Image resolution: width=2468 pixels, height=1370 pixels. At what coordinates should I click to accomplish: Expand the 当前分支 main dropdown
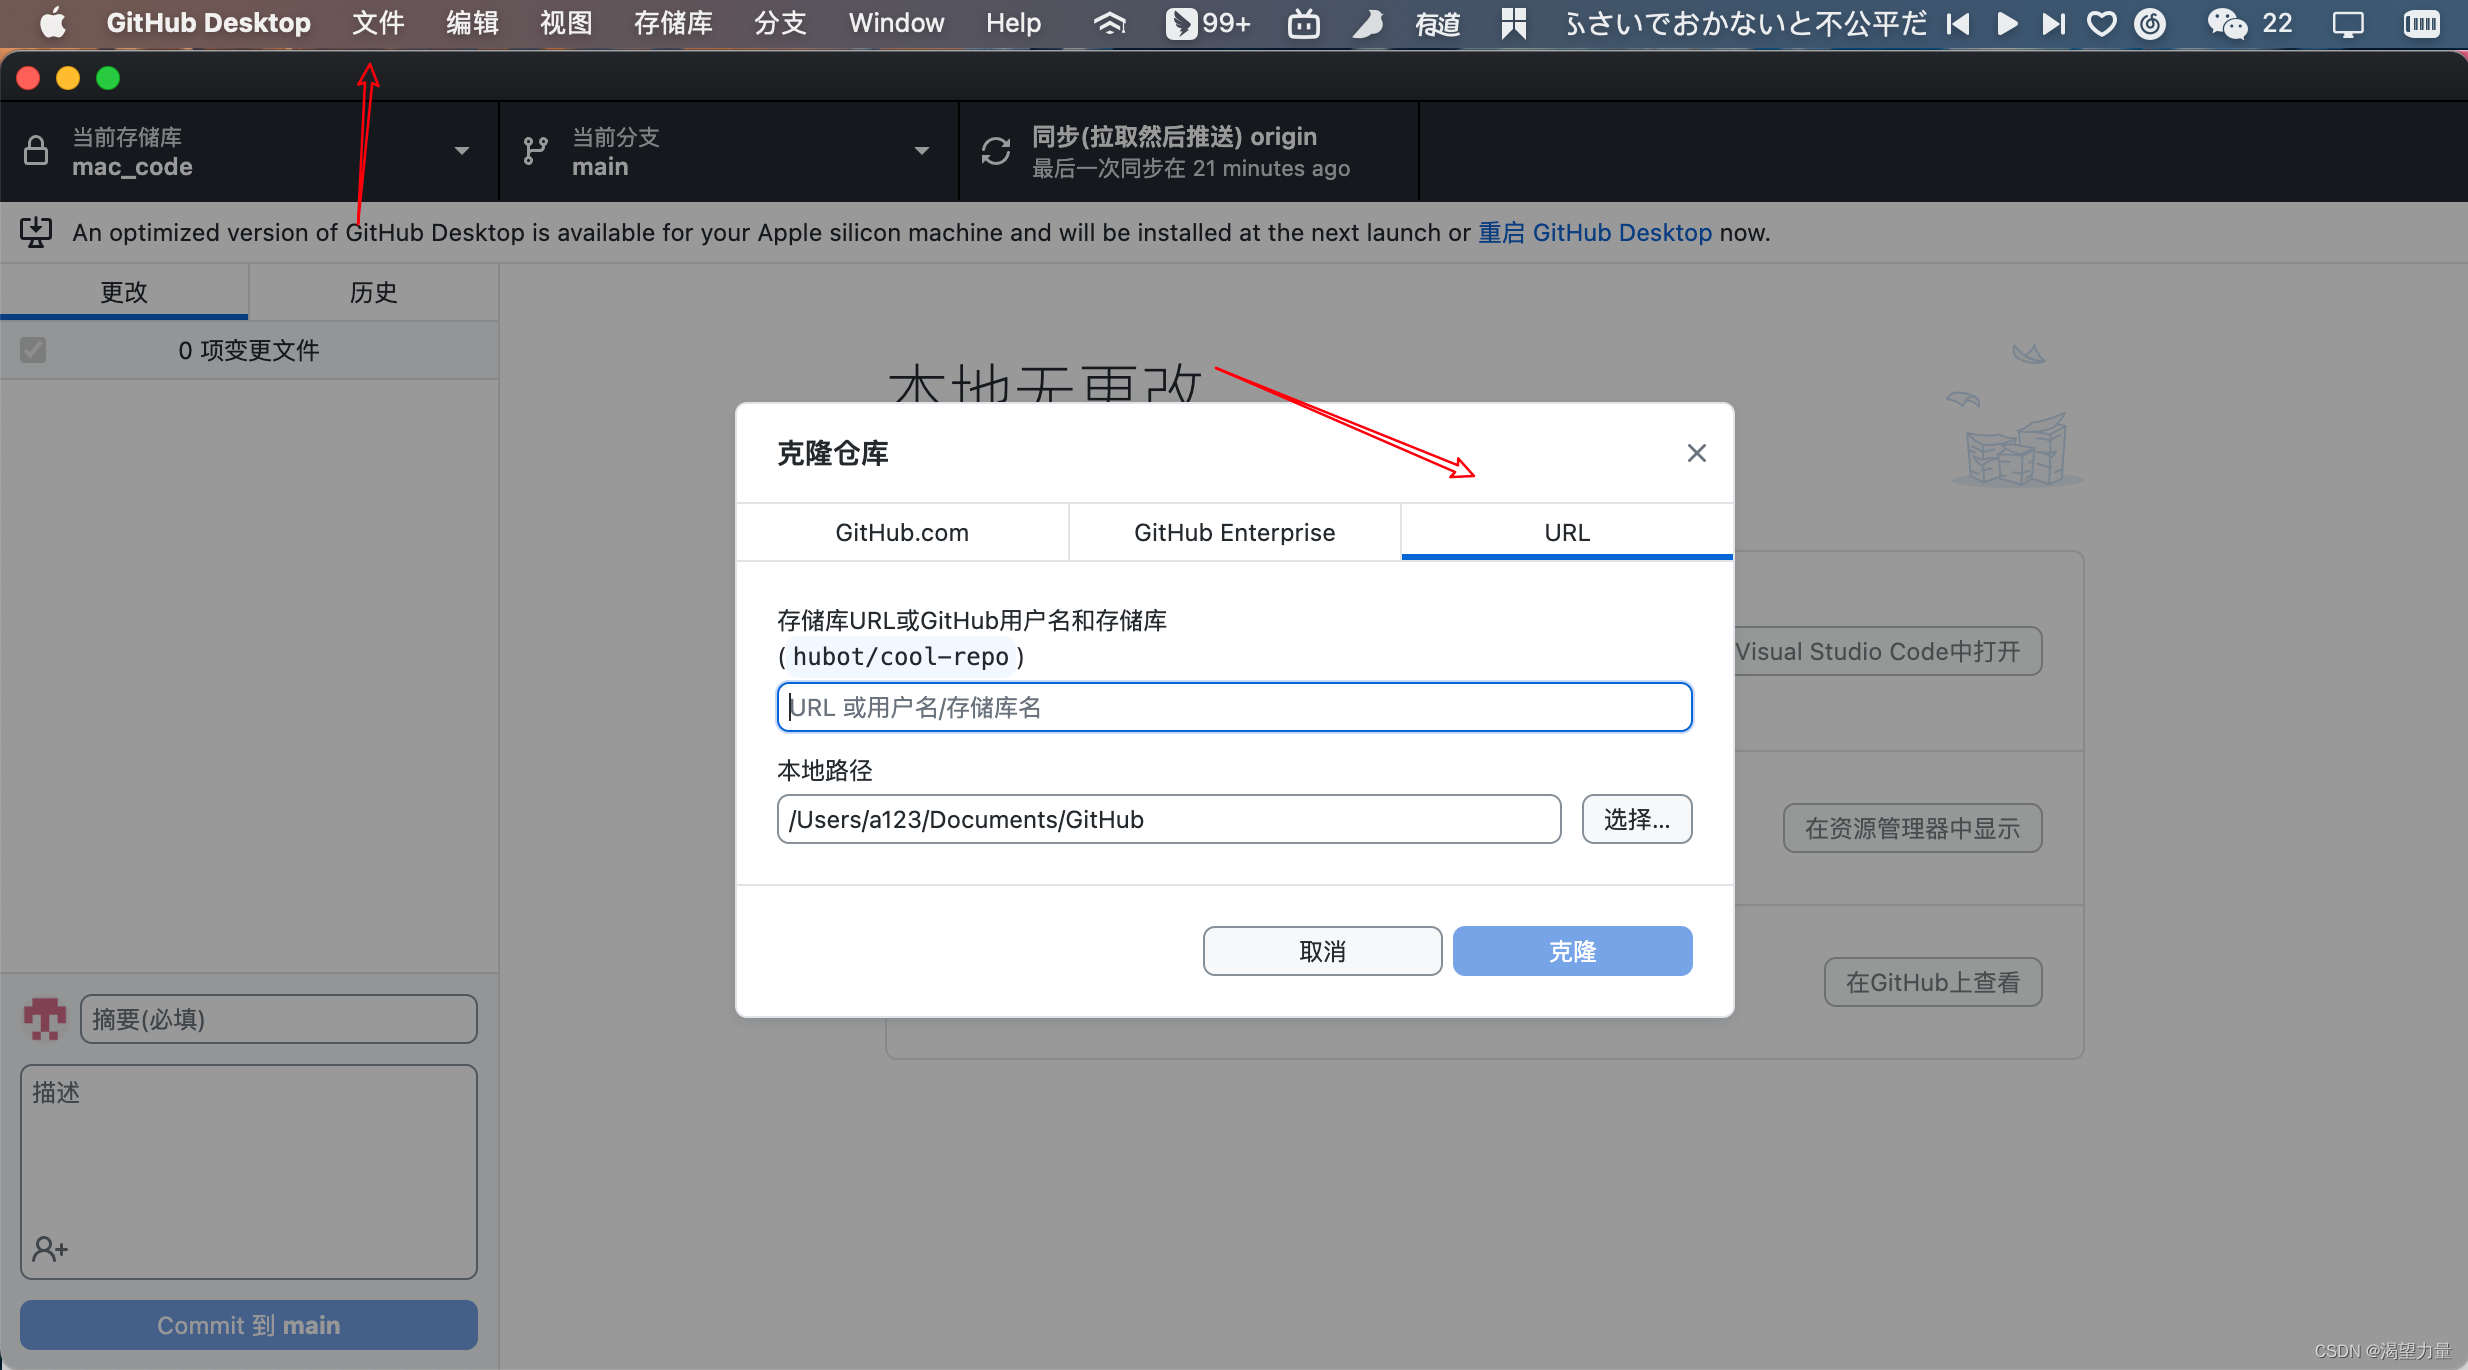pos(729,151)
